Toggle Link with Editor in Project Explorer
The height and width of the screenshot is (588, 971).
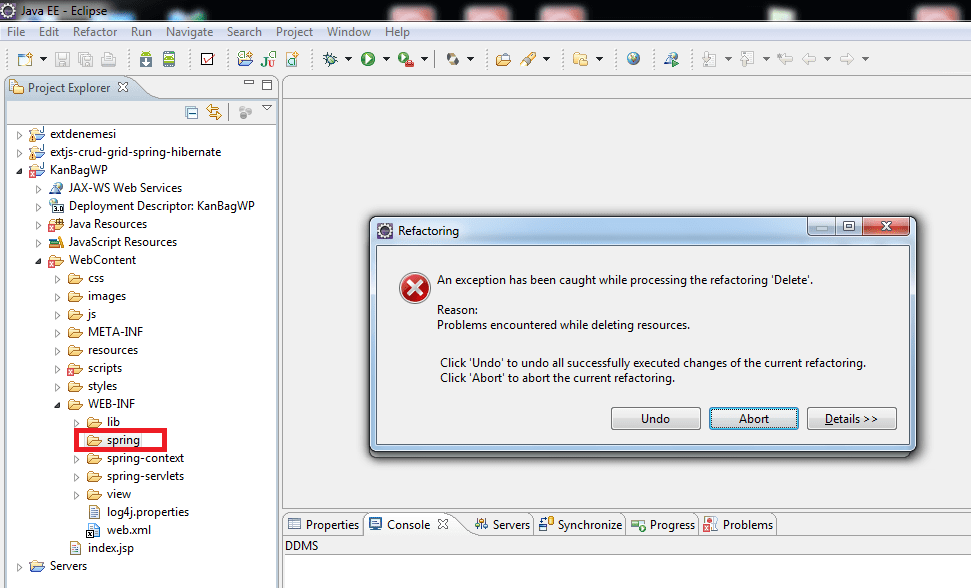212,111
